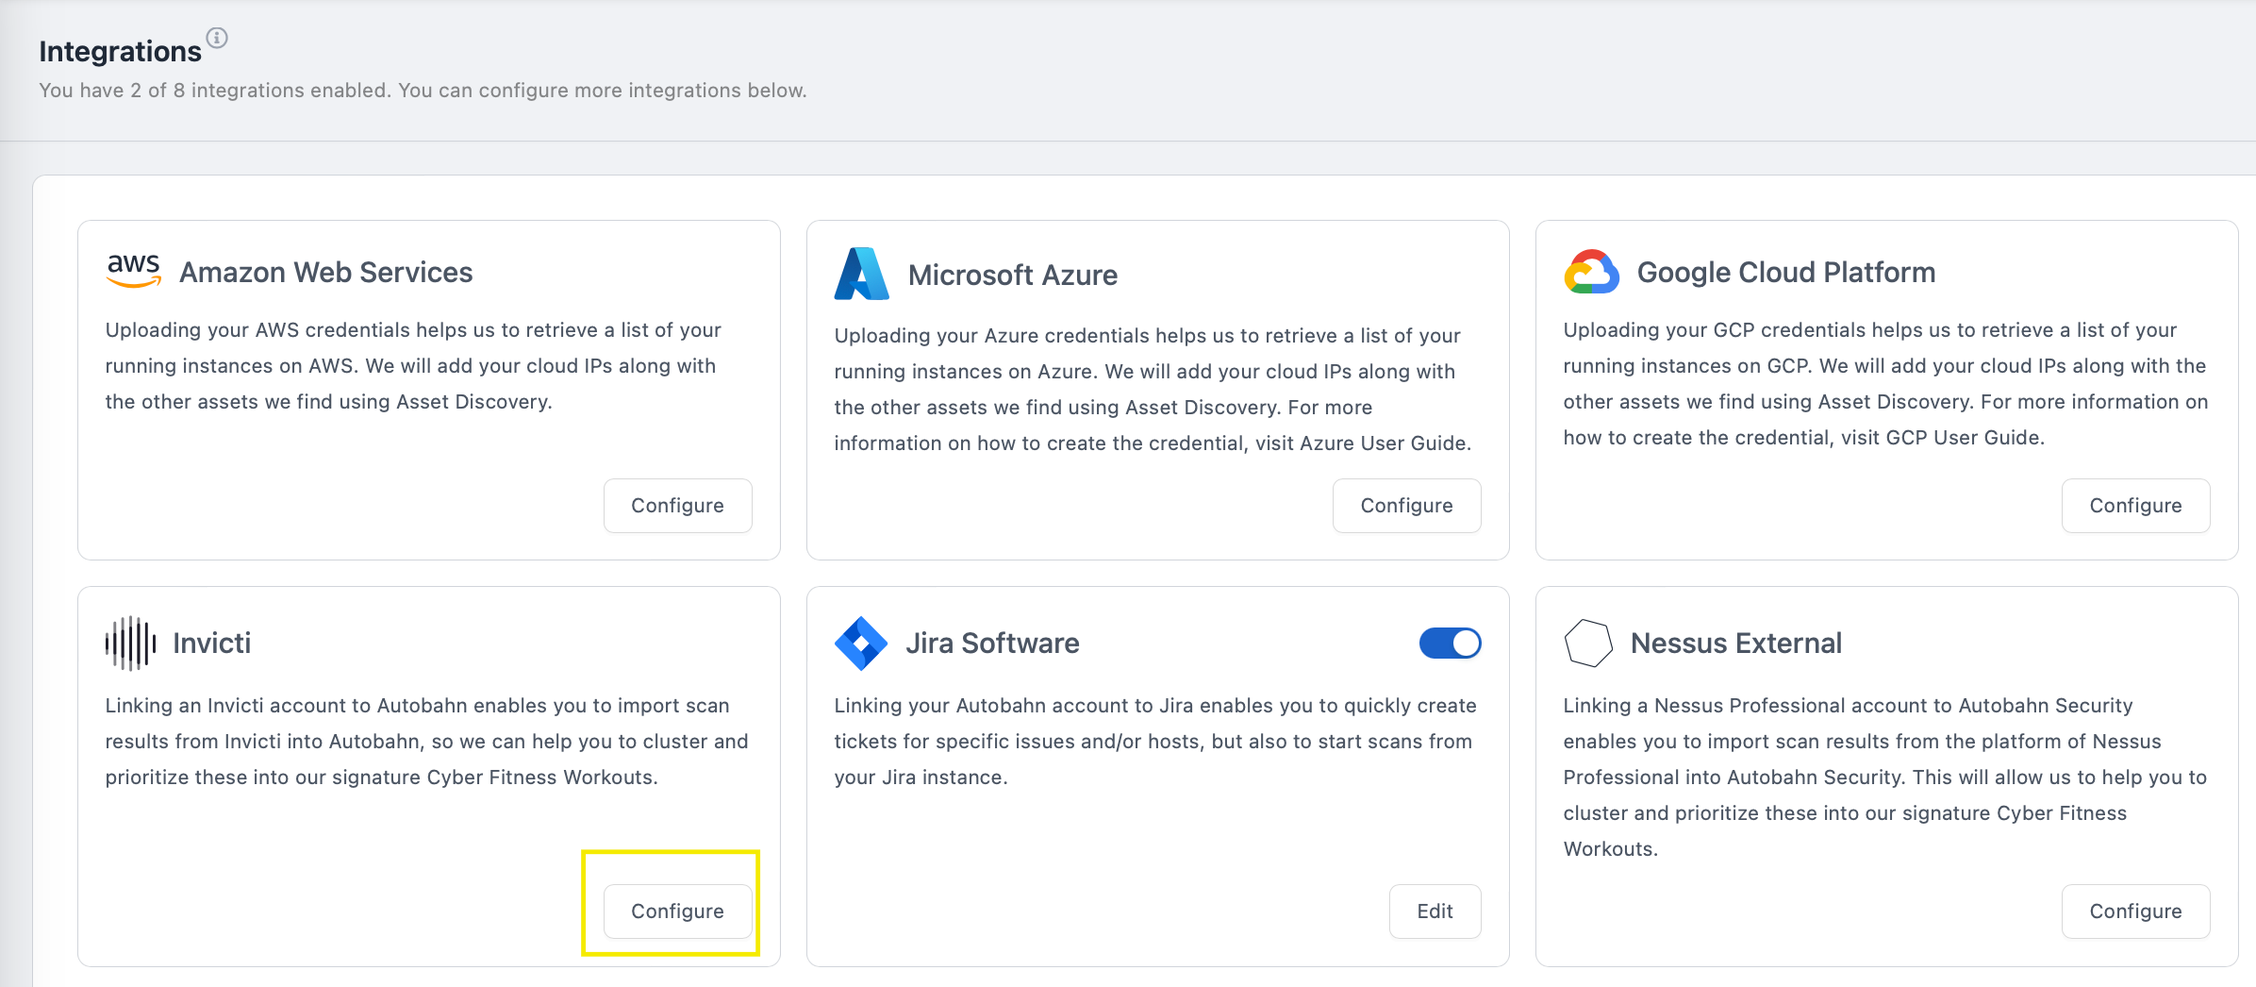The height and width of the screenshot is (987, 2256).
Task: Click the Microsoft Azure logo icon
Action: pyautogui.click(x=861, y=273)
